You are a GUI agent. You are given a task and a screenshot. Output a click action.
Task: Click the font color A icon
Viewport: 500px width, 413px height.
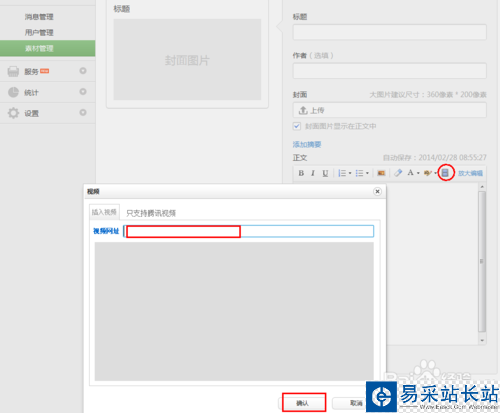[x=410, y=173]
